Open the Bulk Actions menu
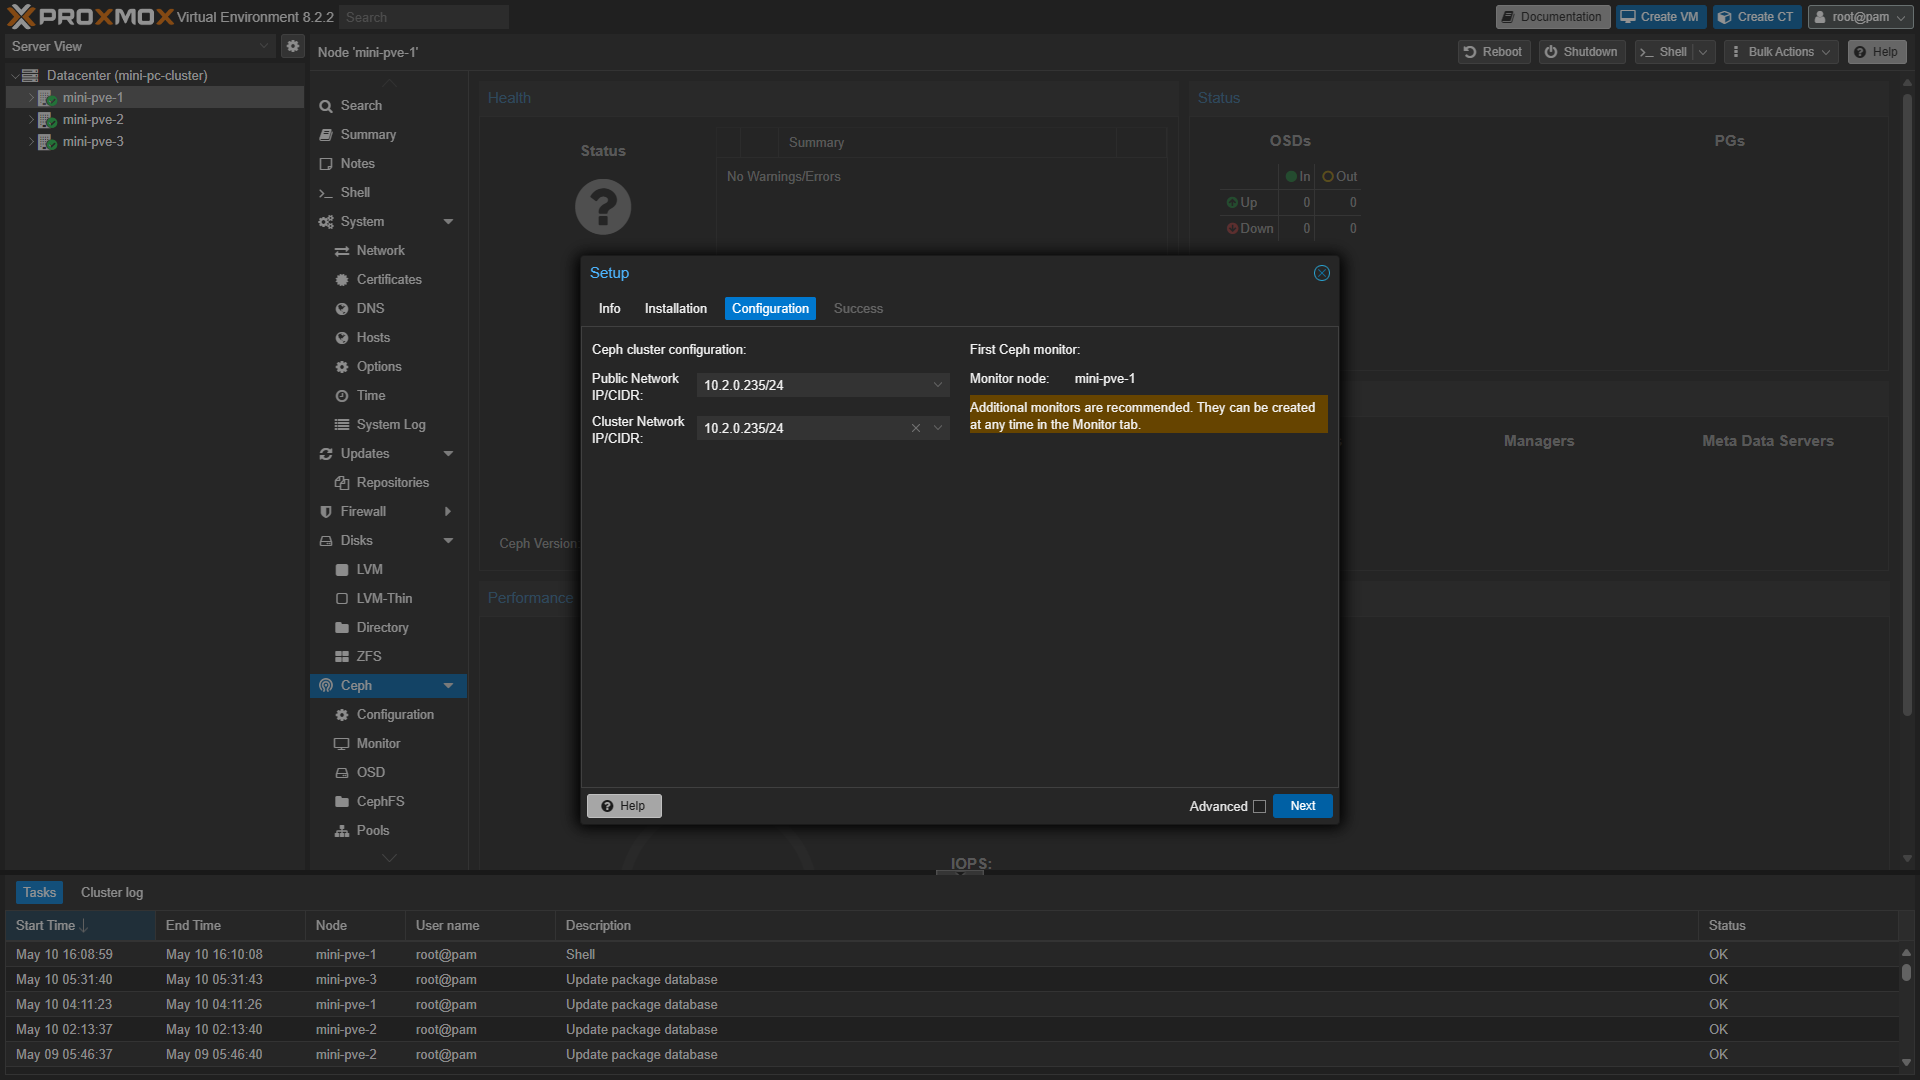The image size is (1920, 1080). [1782, 52]
